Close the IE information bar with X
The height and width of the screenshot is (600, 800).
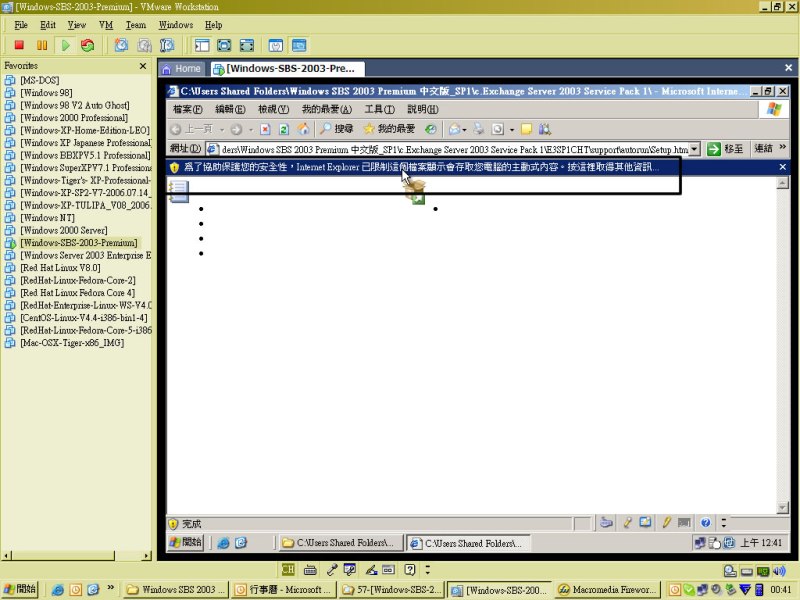pyautogui.click(x=783, y=167)
